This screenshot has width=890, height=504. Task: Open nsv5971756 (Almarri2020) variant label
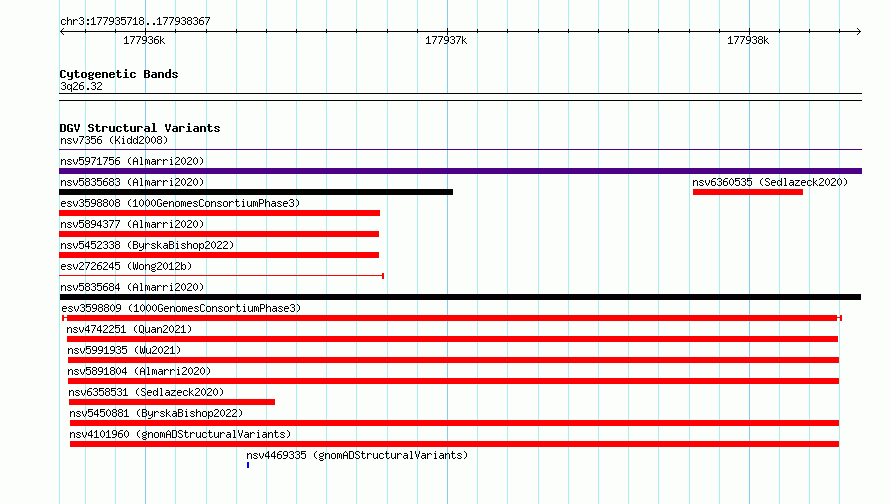132,161
